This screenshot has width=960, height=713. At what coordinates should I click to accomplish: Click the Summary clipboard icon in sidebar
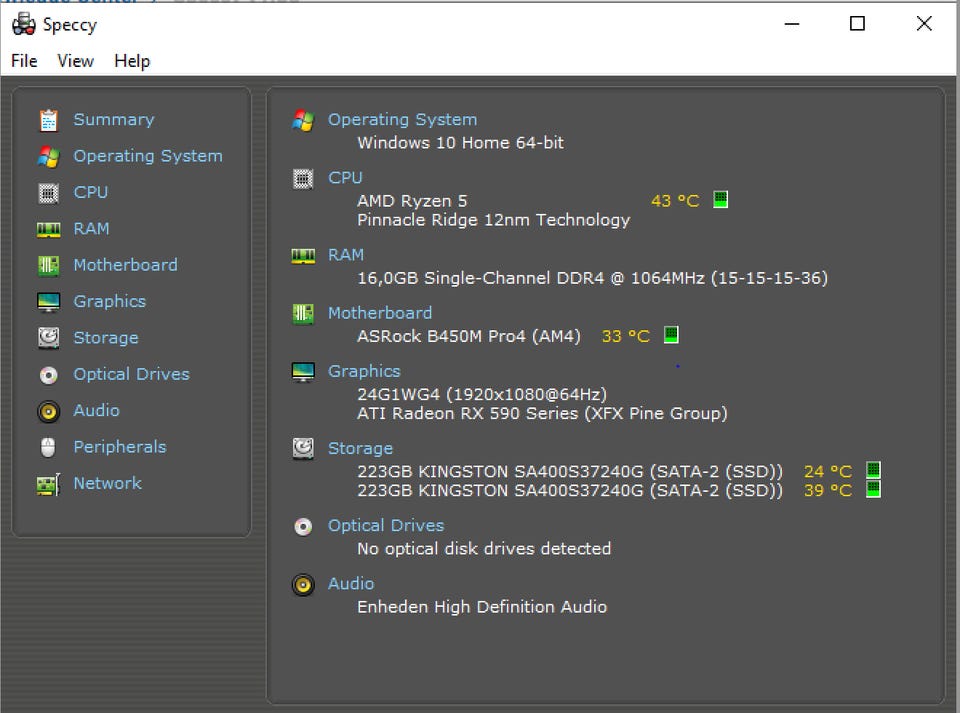pyautogui.click(x=48, y=120)
